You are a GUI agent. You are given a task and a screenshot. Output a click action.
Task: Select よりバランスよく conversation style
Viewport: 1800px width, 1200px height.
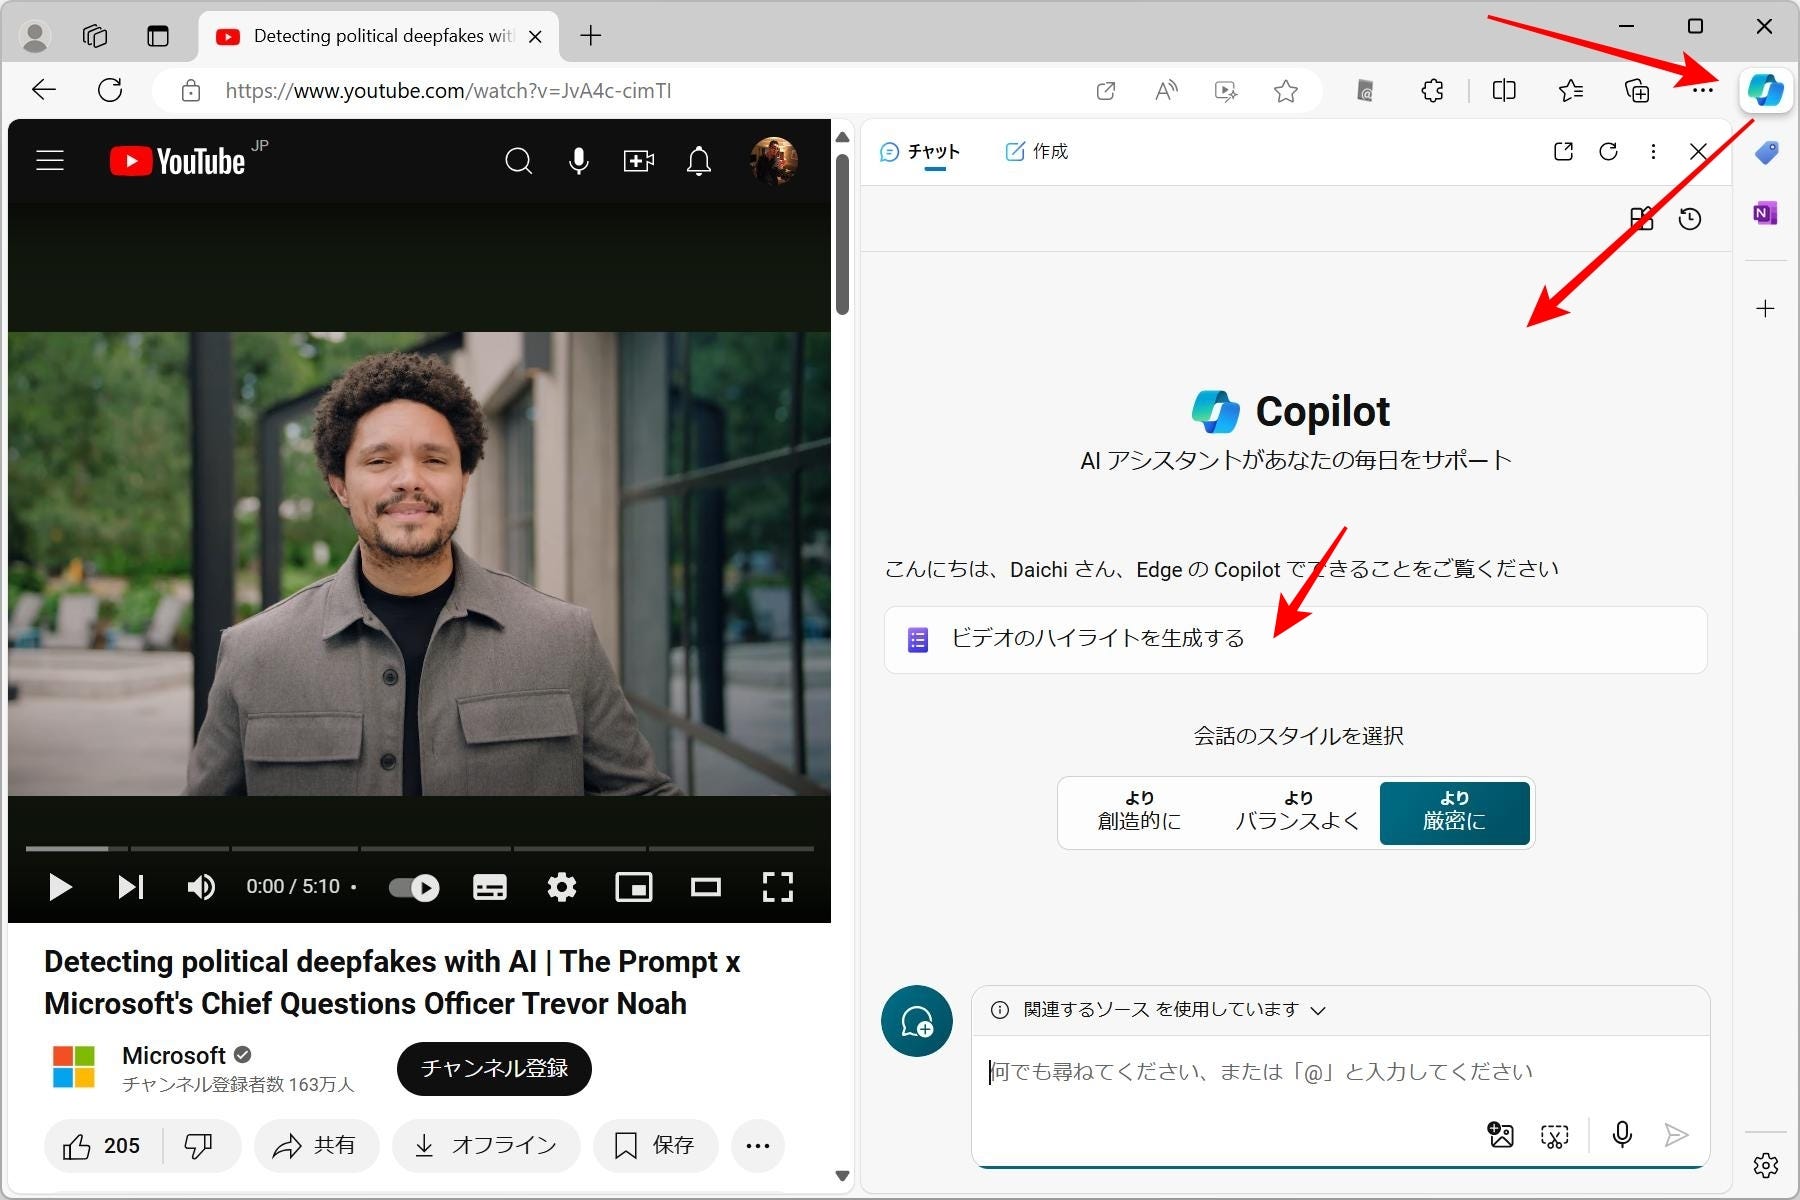(x=1298, y=812)
